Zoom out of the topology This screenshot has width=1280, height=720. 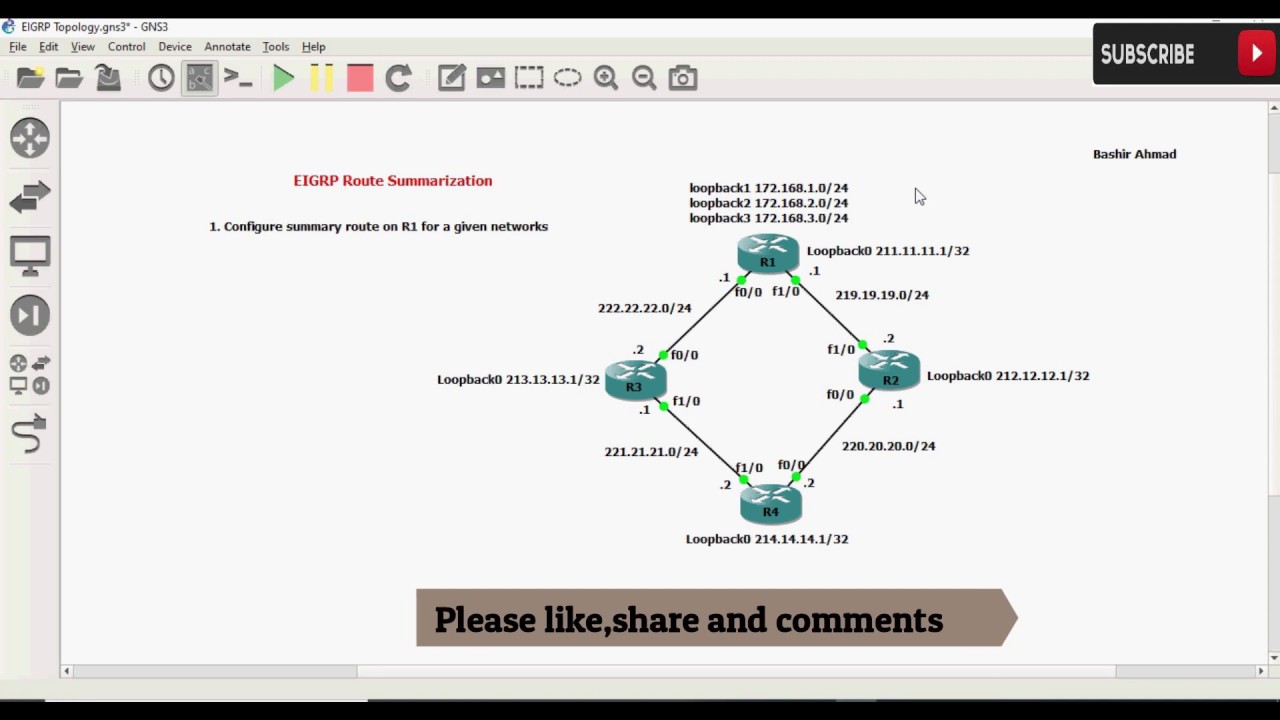tap(644, 78)
